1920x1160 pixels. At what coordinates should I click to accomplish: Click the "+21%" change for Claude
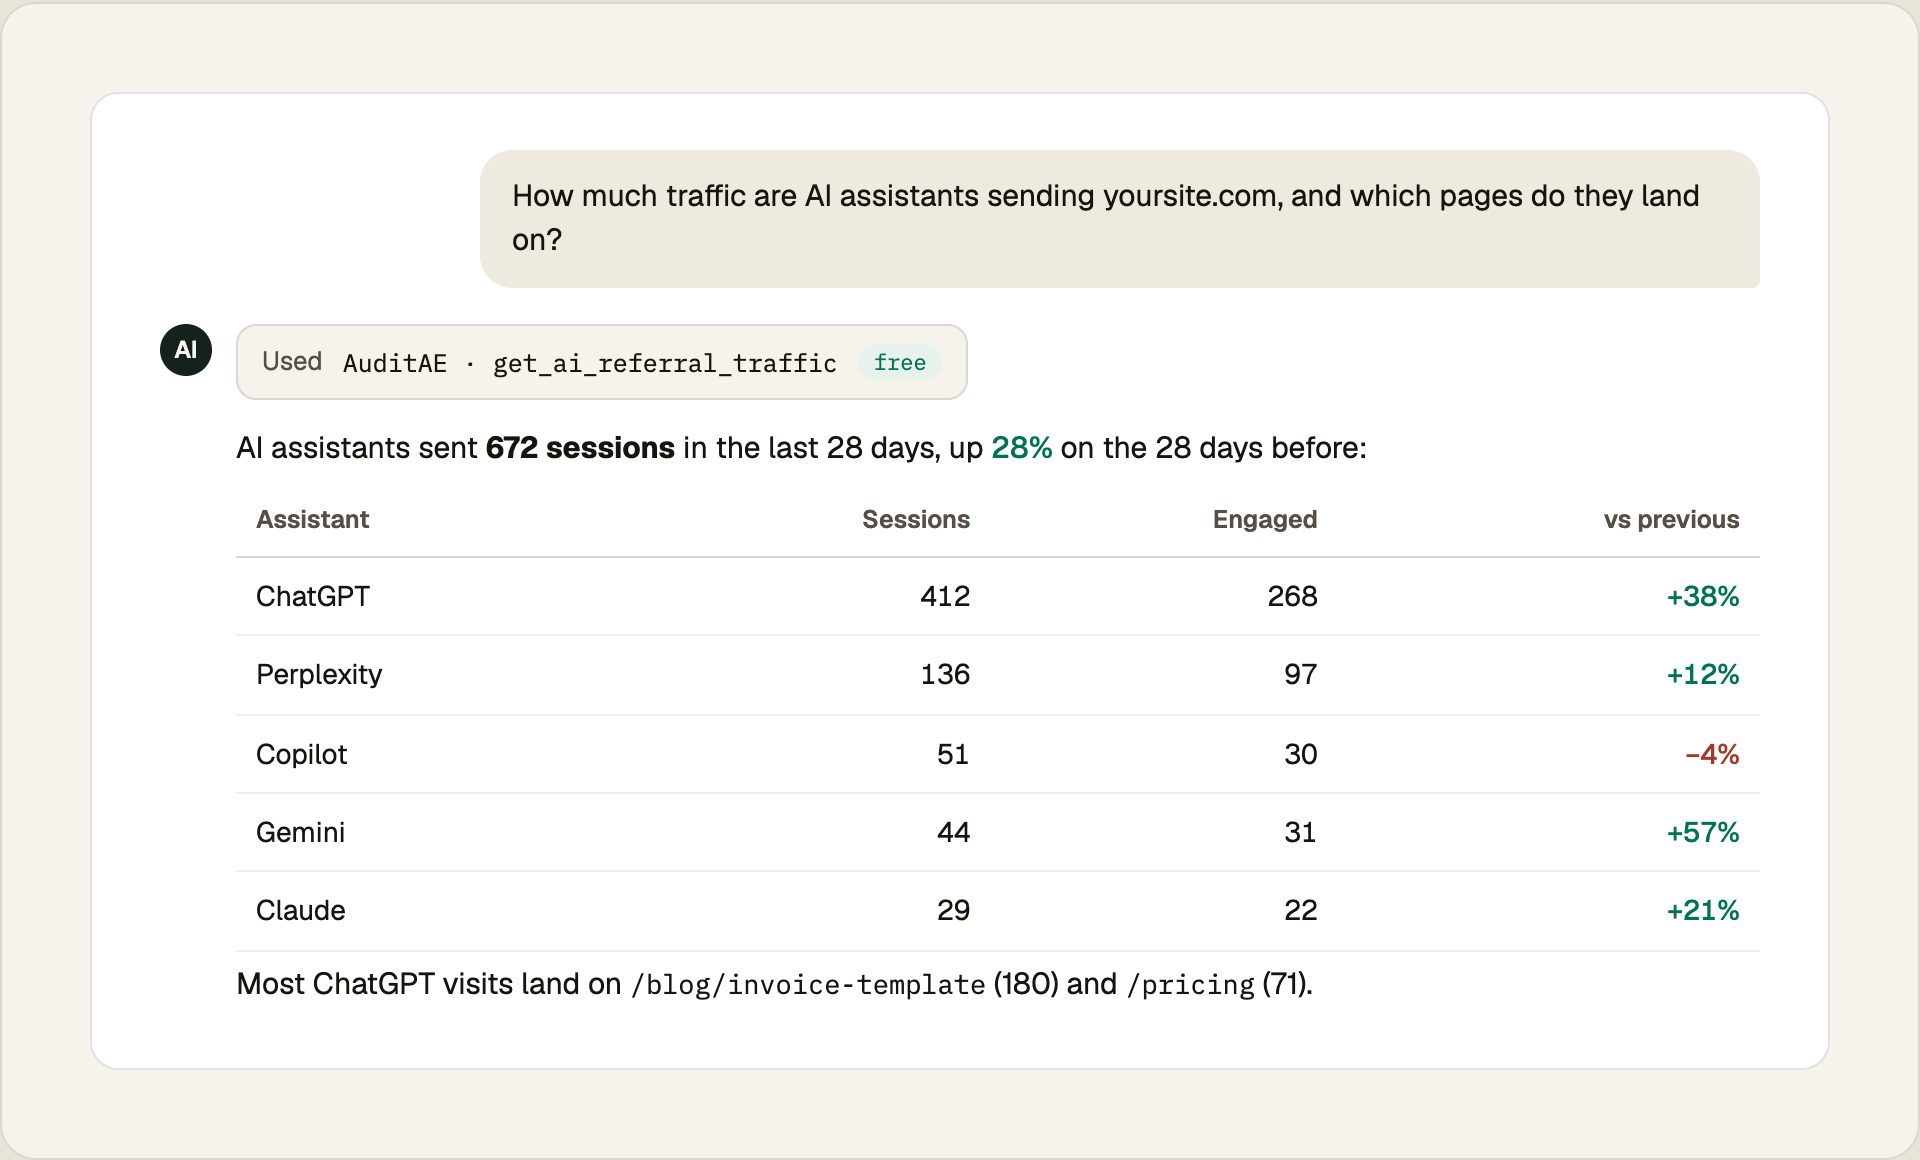[x=1703, y=911]
